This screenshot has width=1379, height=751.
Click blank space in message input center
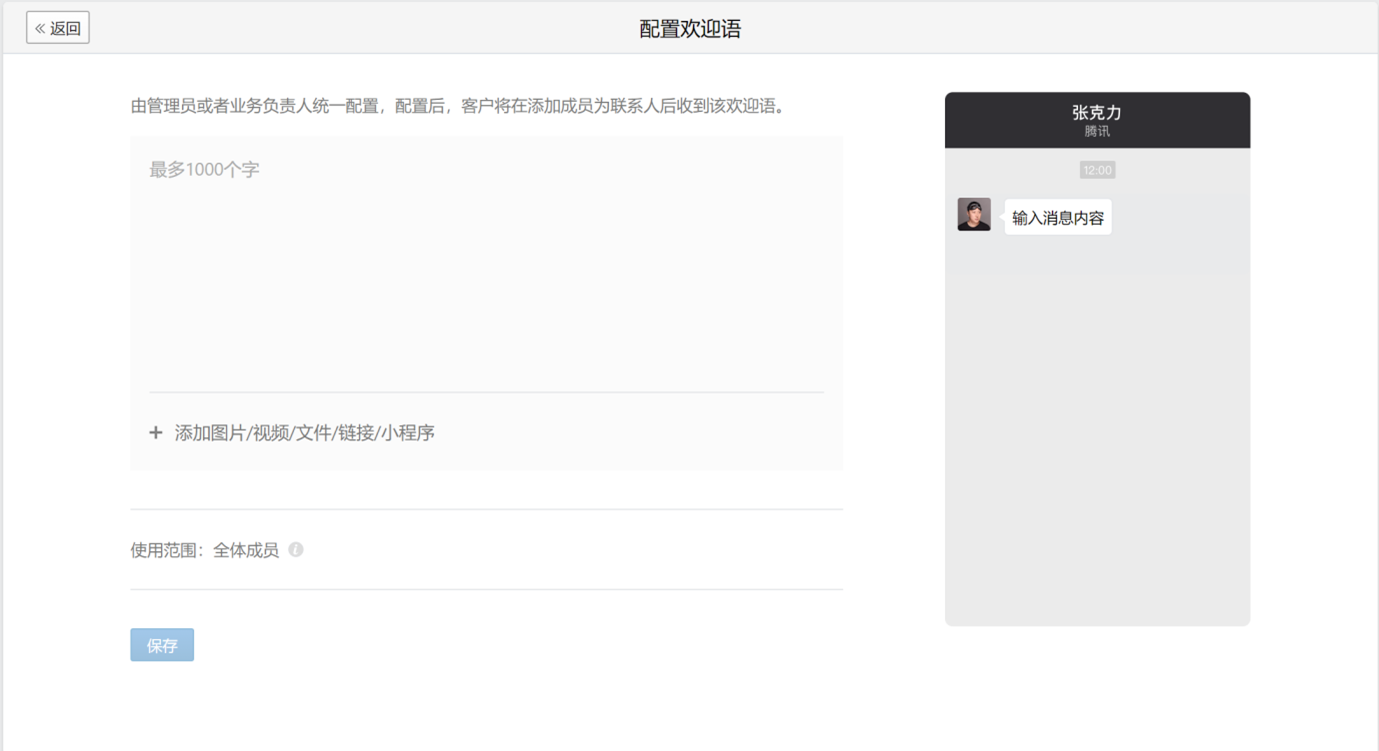pos(486,290)
